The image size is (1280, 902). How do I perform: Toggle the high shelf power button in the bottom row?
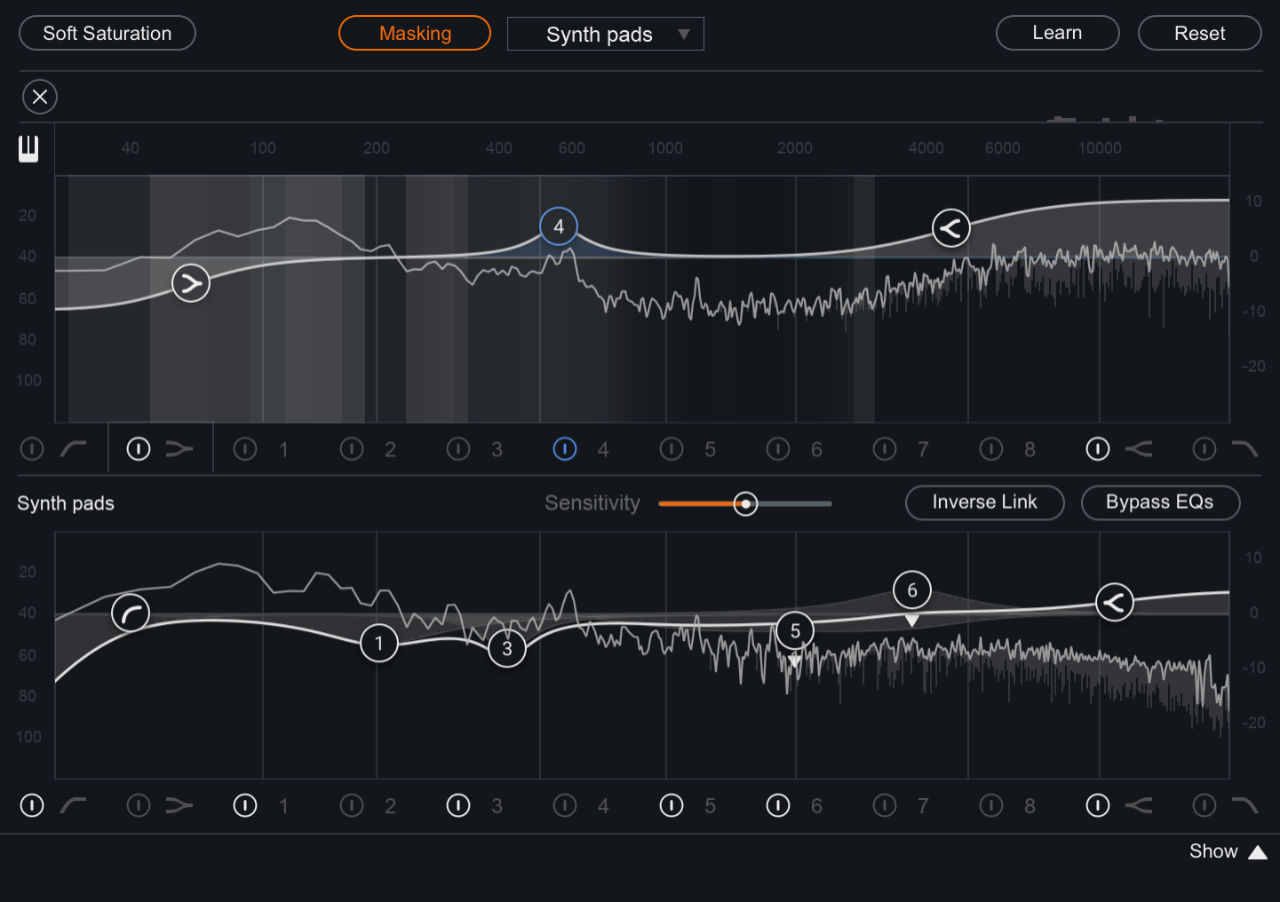tap(1097, 805)
